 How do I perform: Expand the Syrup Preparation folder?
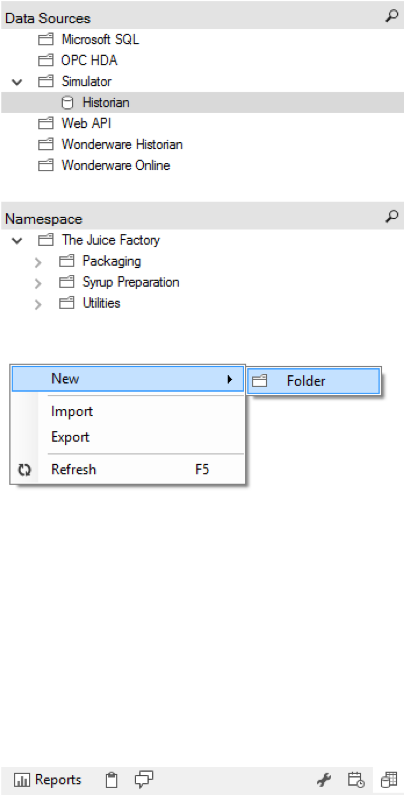coord(38,283)
